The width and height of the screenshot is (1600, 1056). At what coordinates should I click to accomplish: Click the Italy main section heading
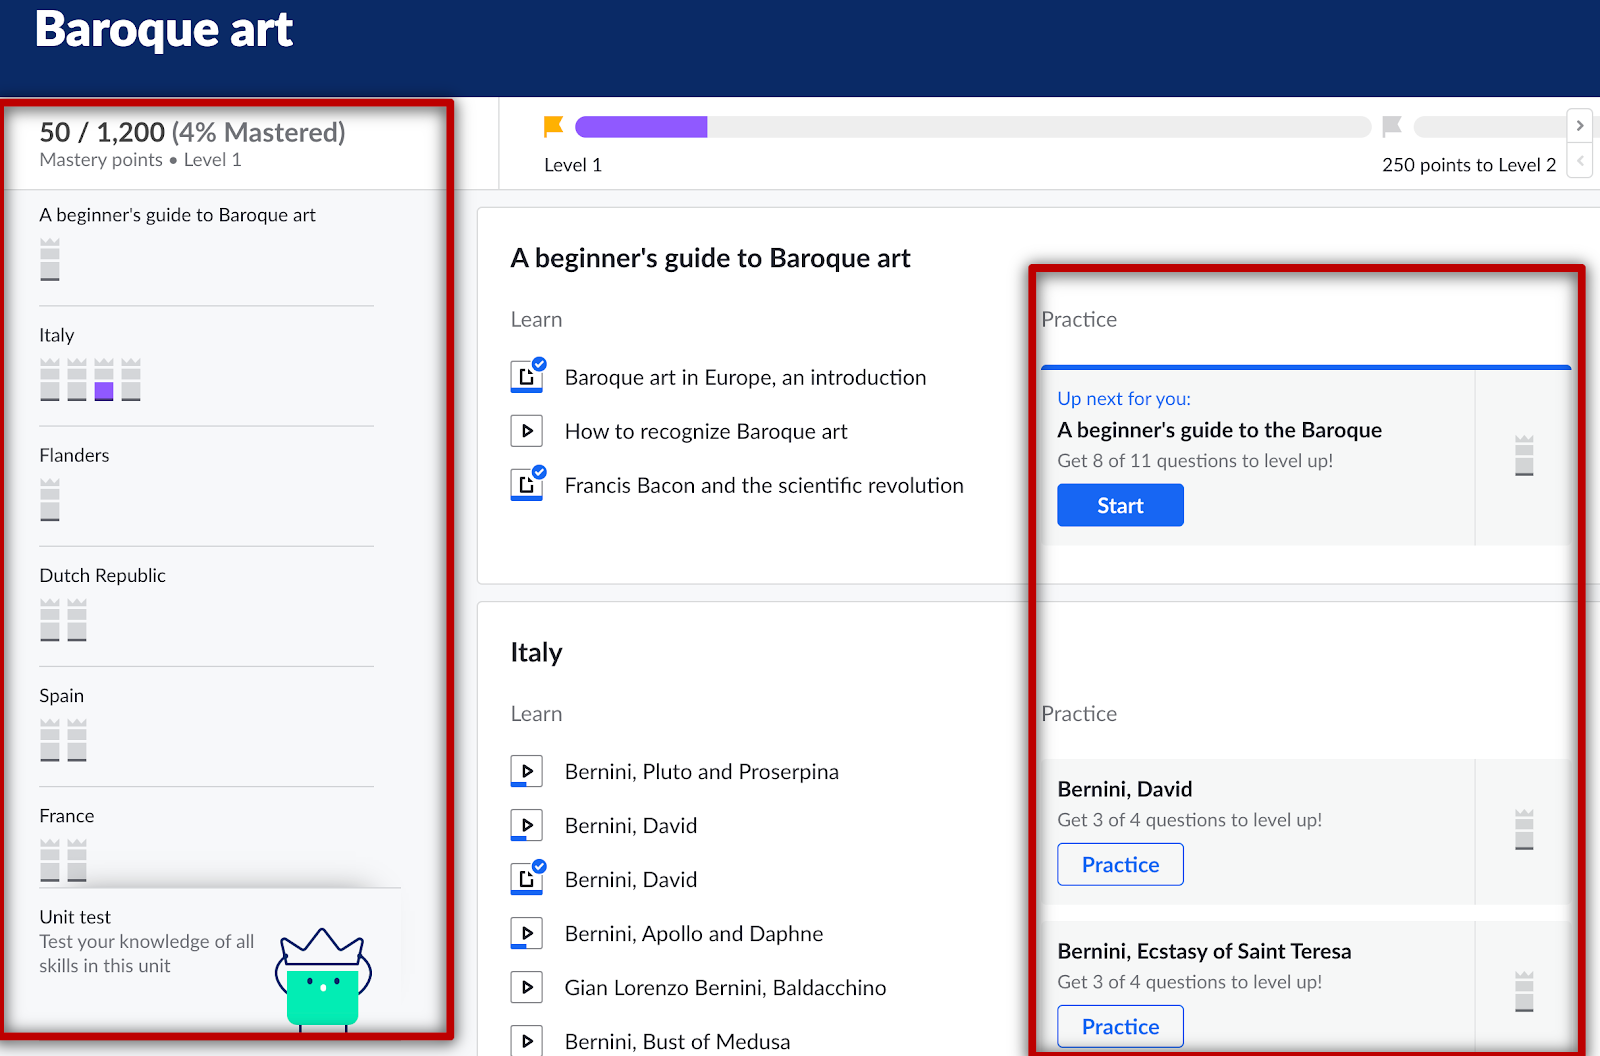tap(536, 652)
